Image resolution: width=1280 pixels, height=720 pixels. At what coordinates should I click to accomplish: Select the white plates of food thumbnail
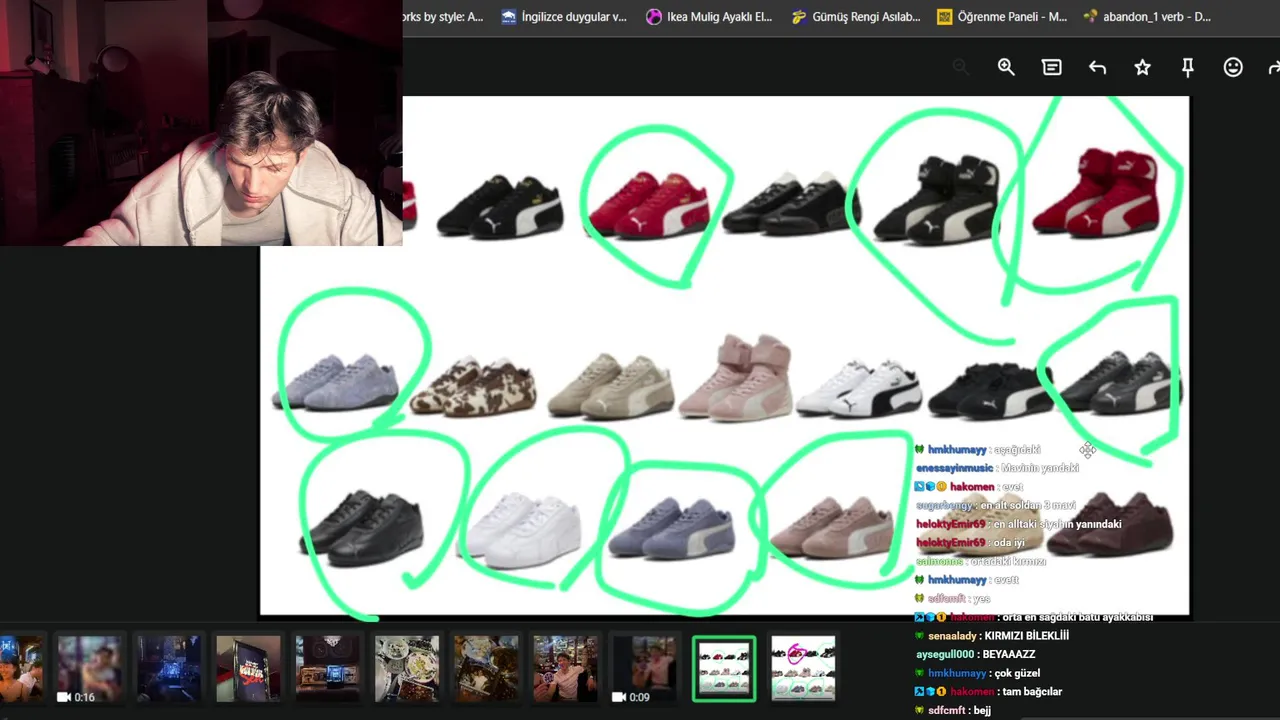(x=407, y=668)
